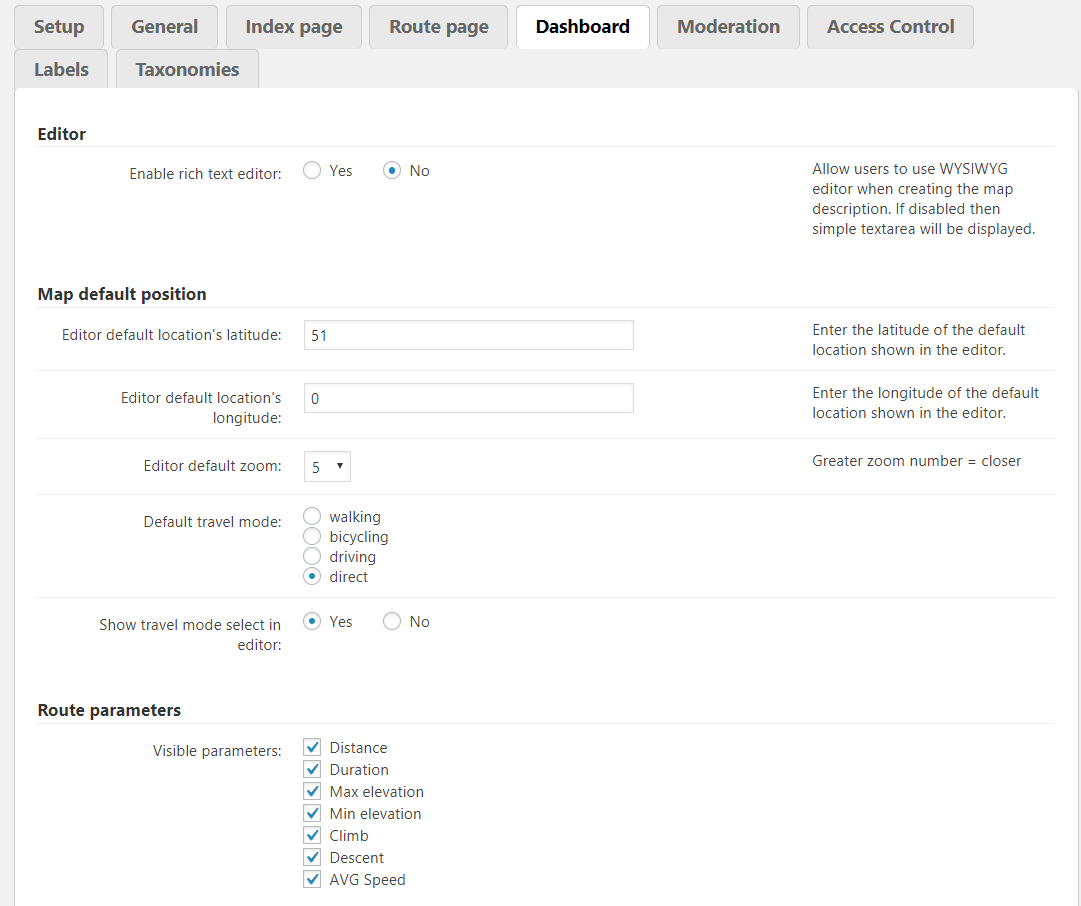Select walking as default travel mode
Screen dimensions: 1081x906
(312, 516)
